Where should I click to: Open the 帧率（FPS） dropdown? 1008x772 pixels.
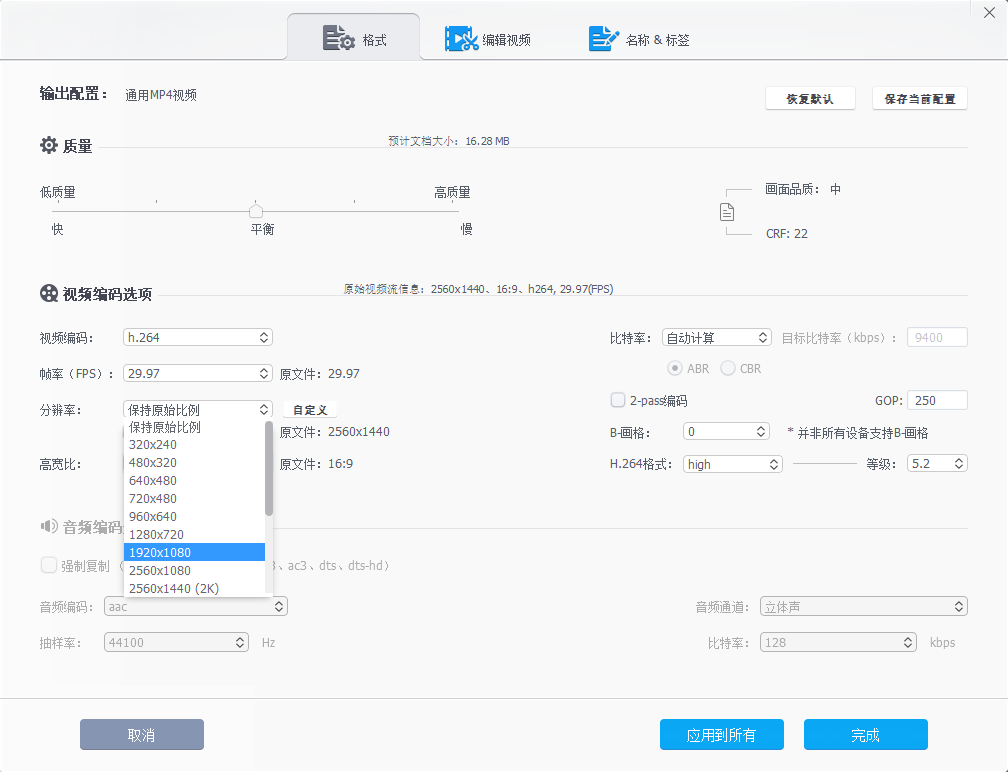coord(197,373)
